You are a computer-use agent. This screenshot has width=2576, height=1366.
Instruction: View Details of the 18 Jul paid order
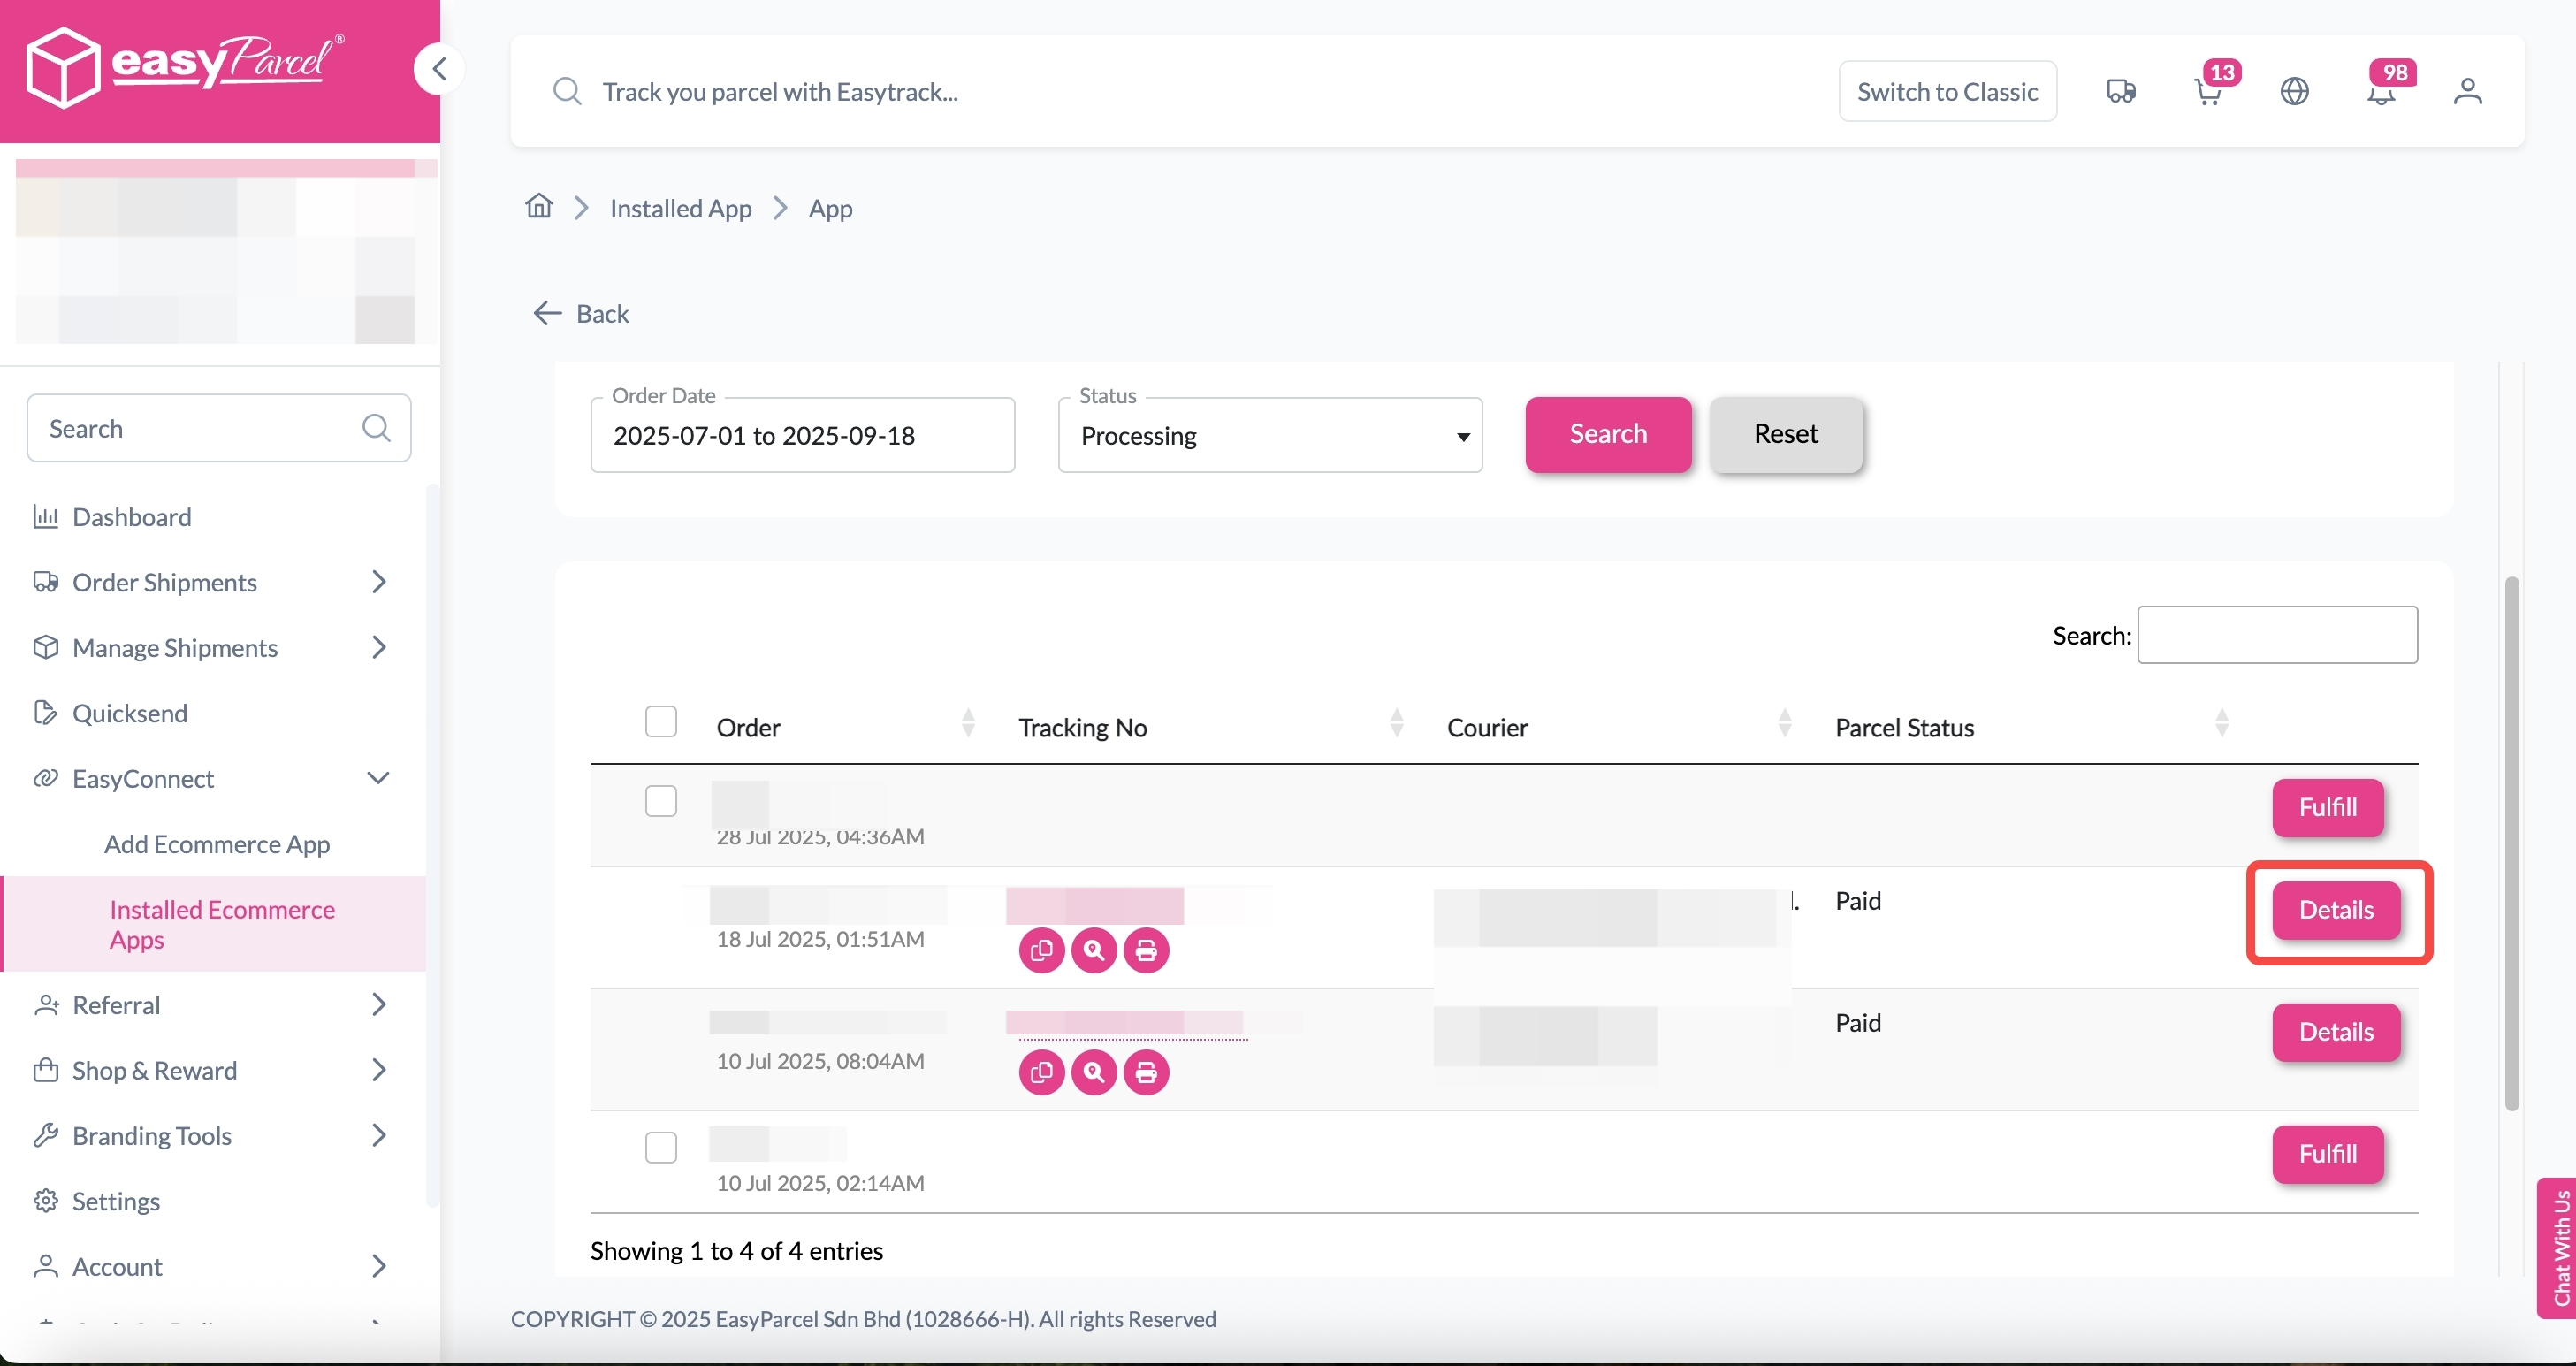click(x=2336, y=910)
